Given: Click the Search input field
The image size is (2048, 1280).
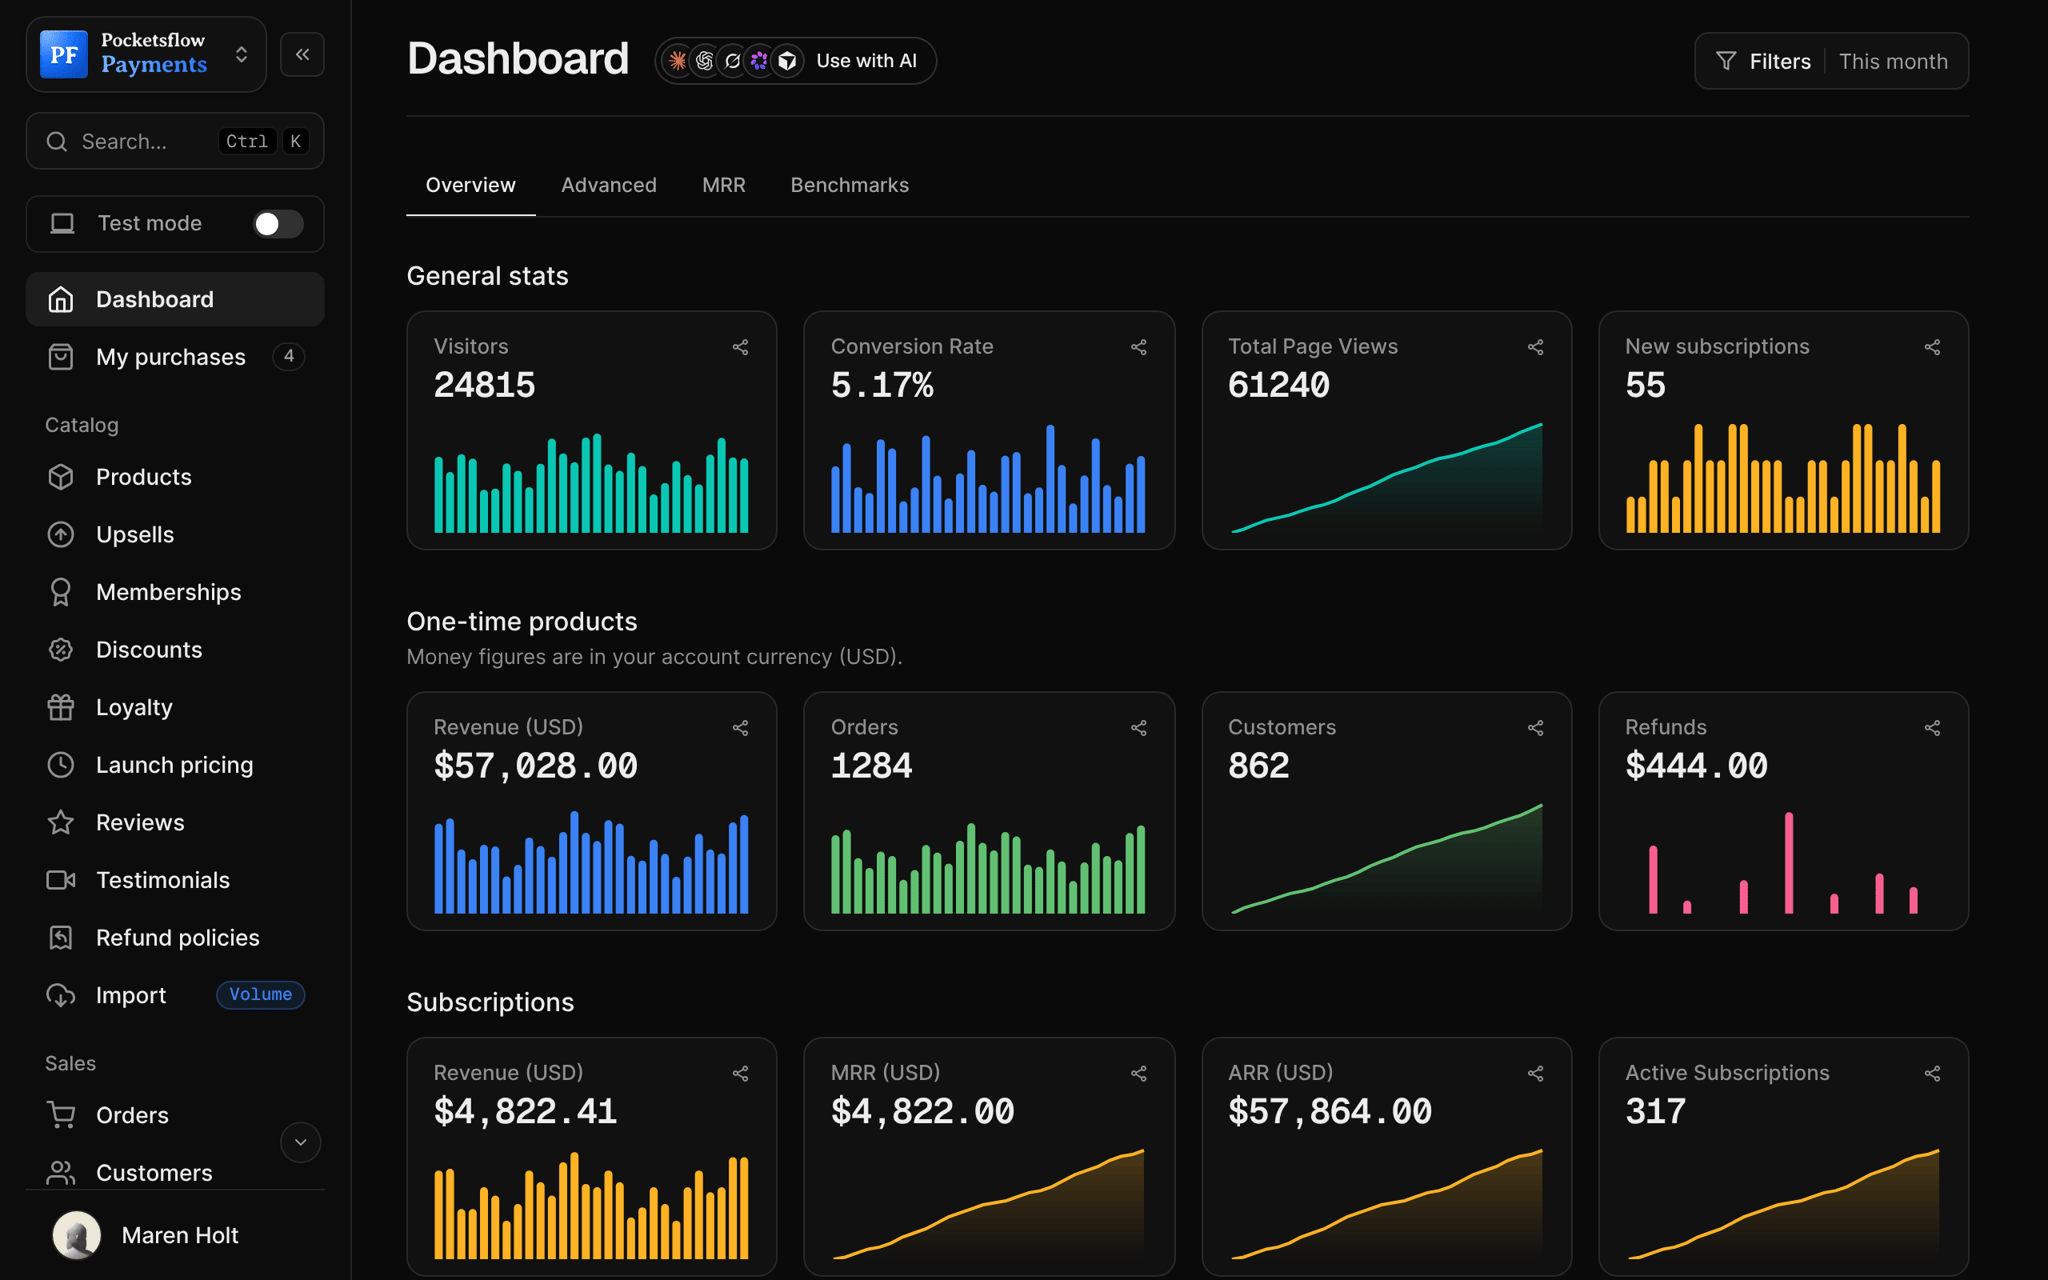Looking at the screenshot, I should pyautogui.click(x=175, y=141).
